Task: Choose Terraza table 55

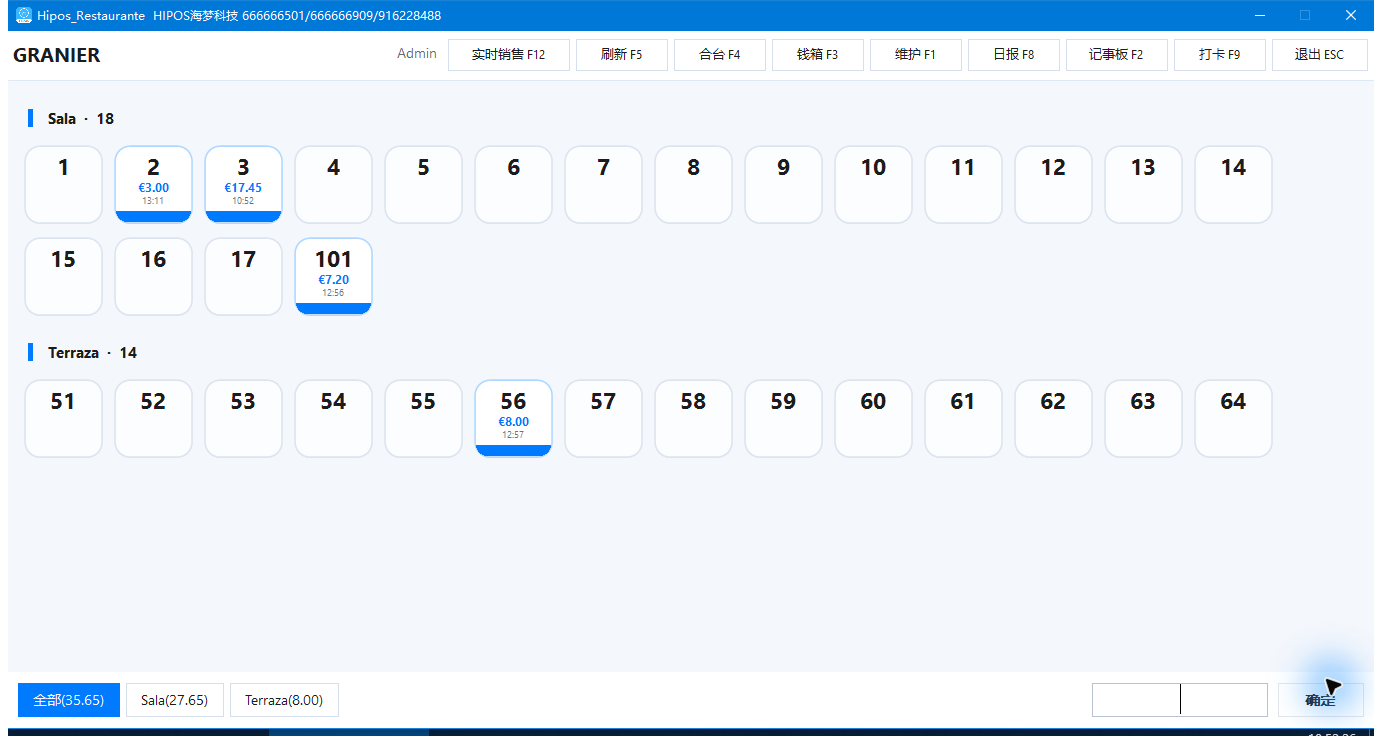Action: tap(424, 418)
